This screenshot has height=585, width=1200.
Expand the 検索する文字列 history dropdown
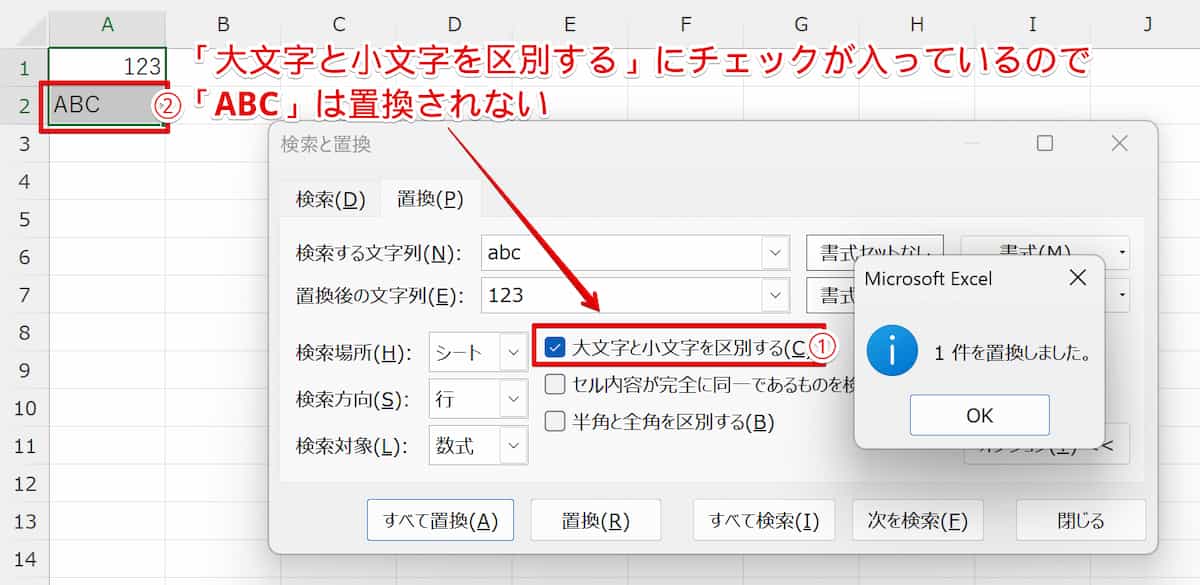777,252
